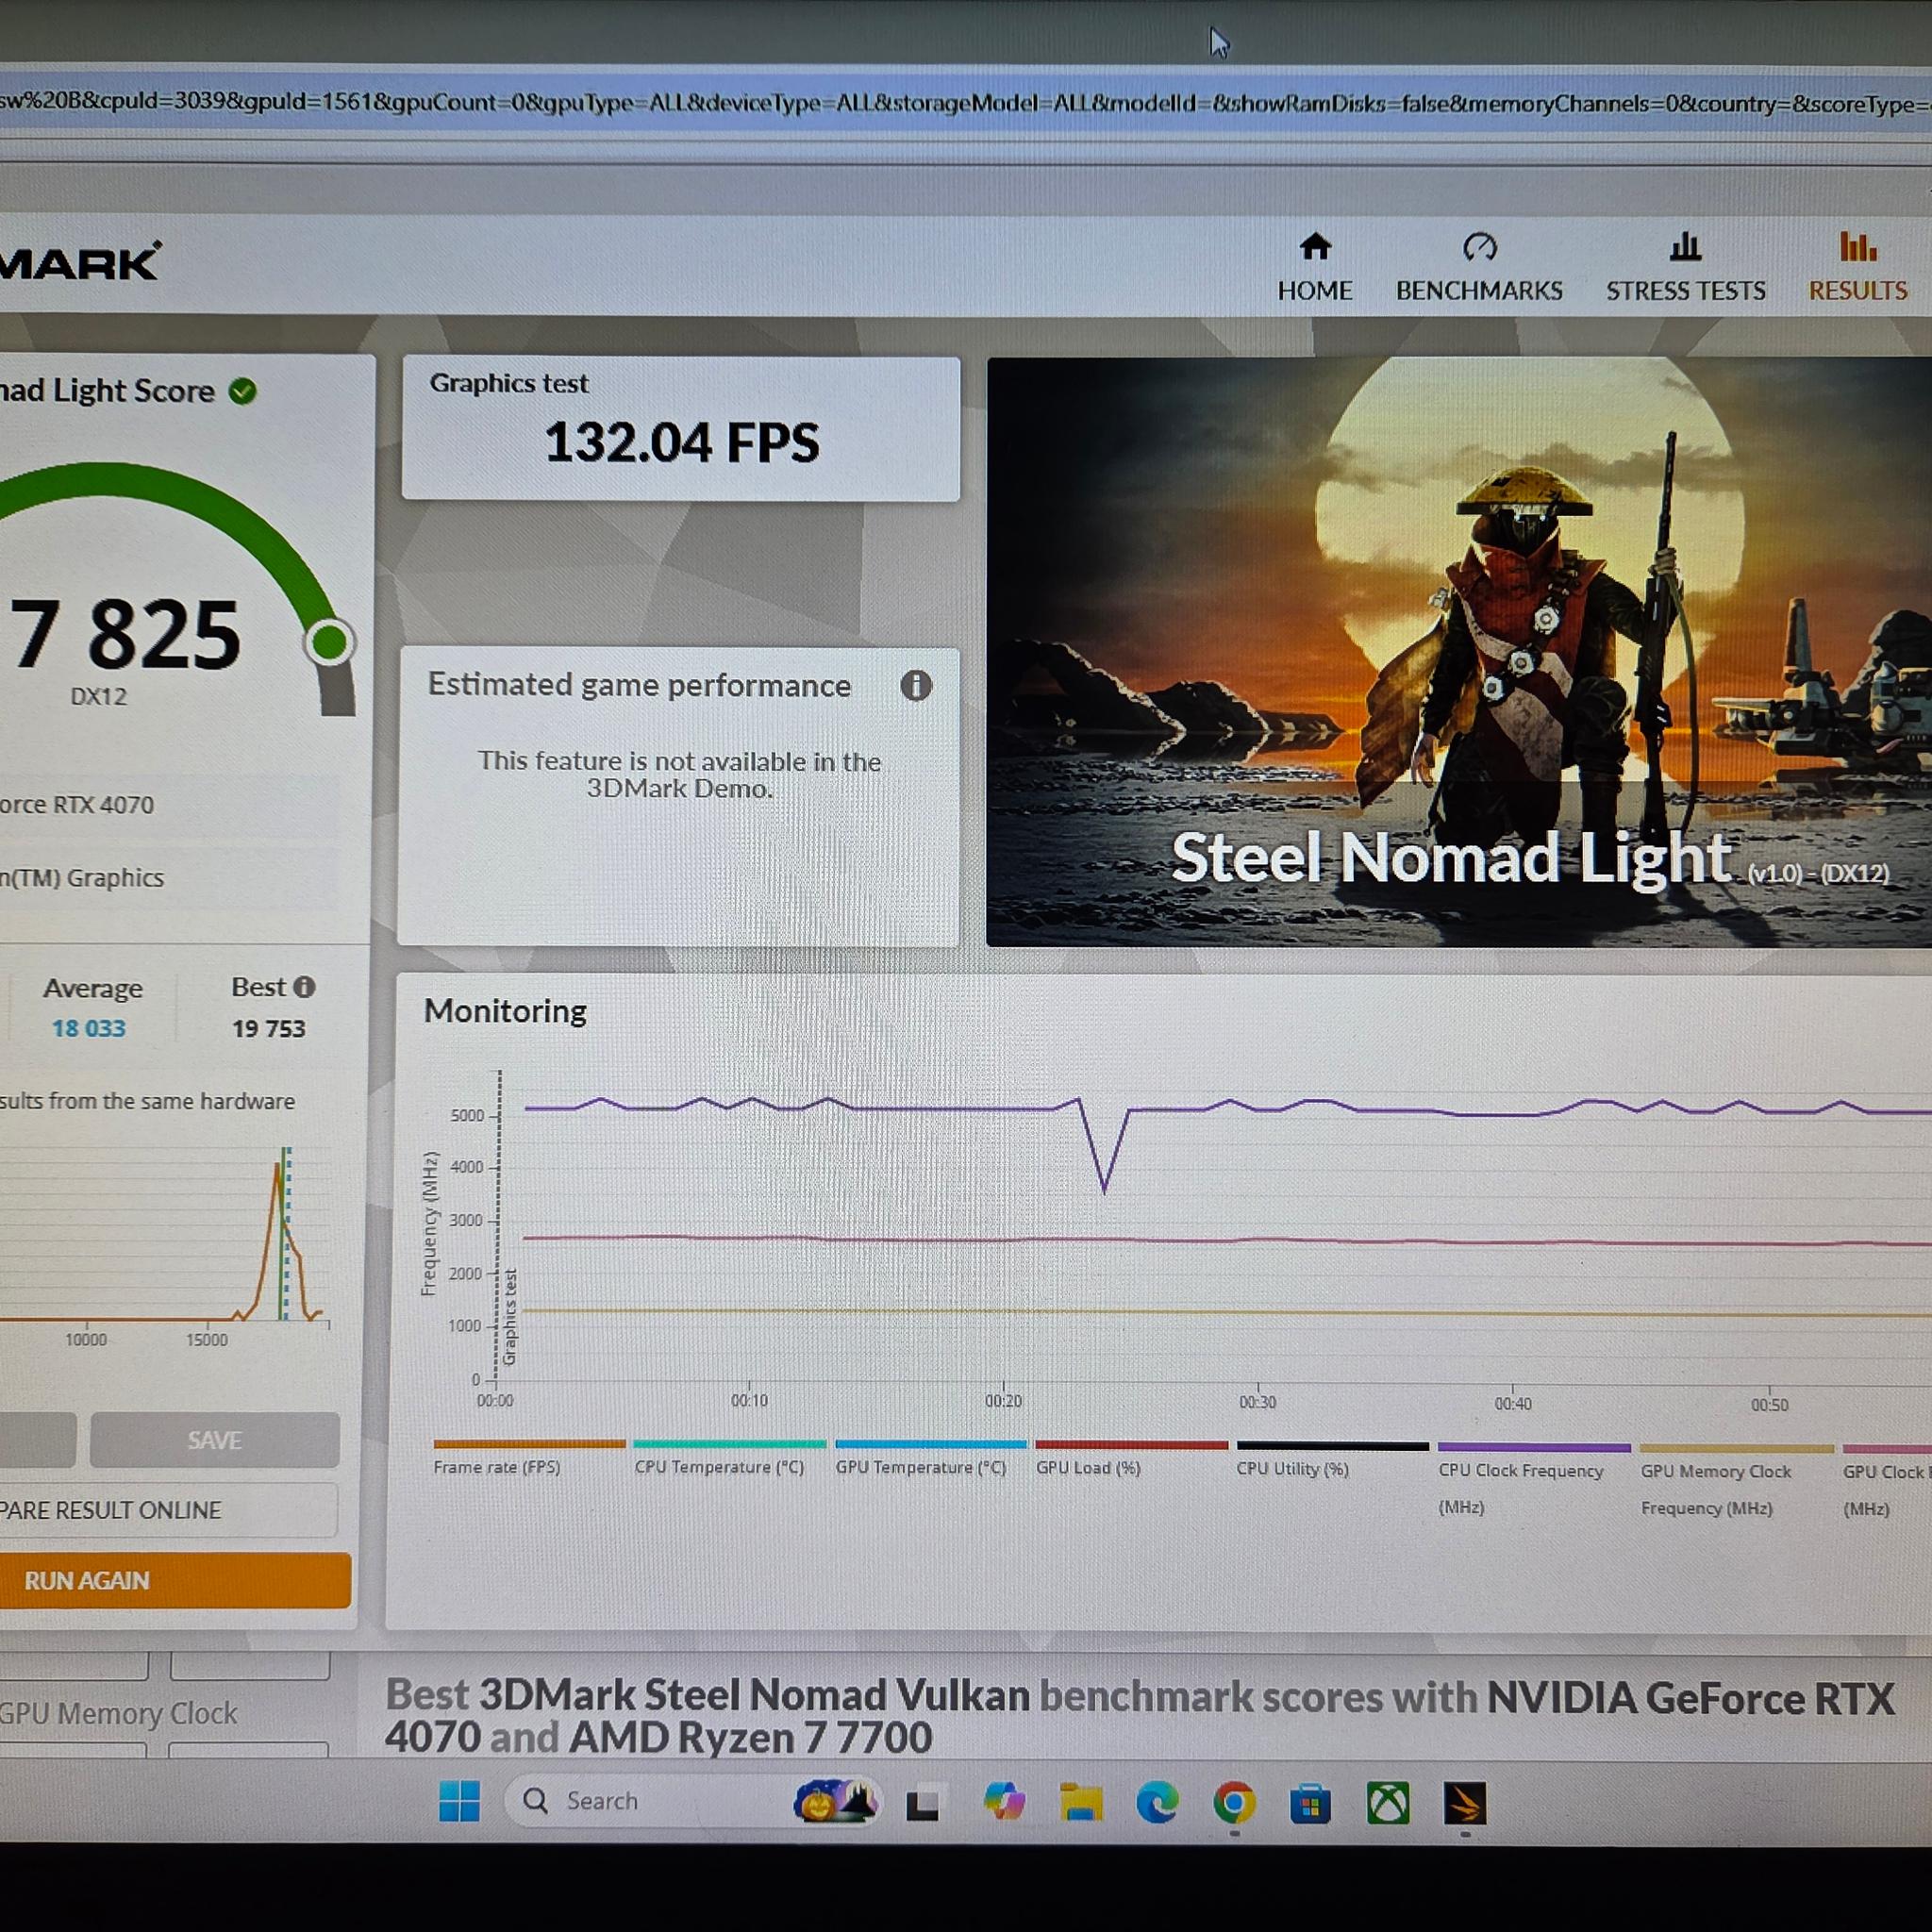The height and width of the screenshot is (1932, 1932).
Task: Open the STRESS TESTS tab
Action: pos(1685,267)
